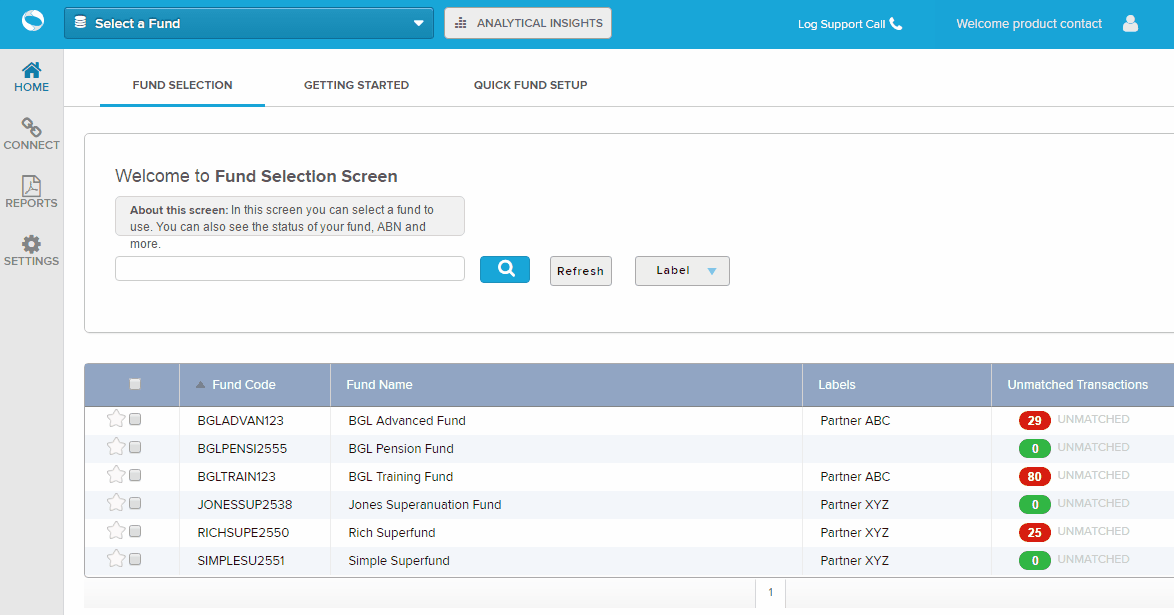This screenshot has height=615, width=1174.
Task: Sort table by Fund Code column
Action: click(243, 385)
